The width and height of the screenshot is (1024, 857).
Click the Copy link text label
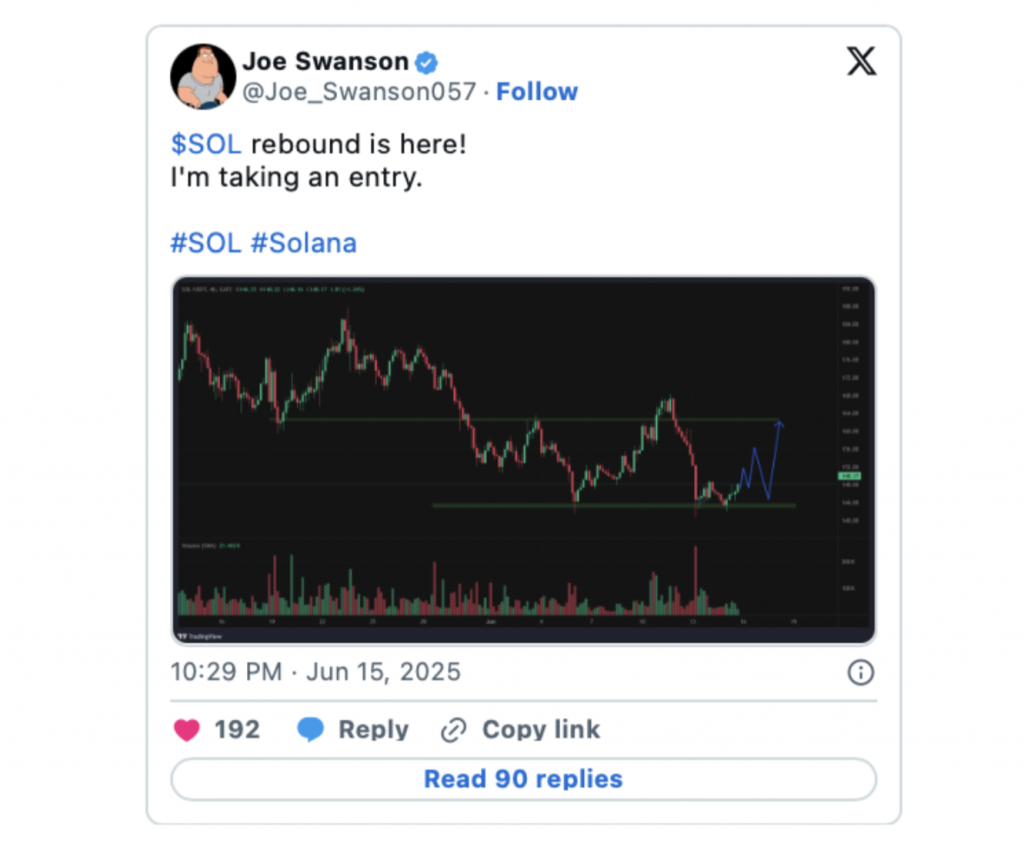pos(541,730)
